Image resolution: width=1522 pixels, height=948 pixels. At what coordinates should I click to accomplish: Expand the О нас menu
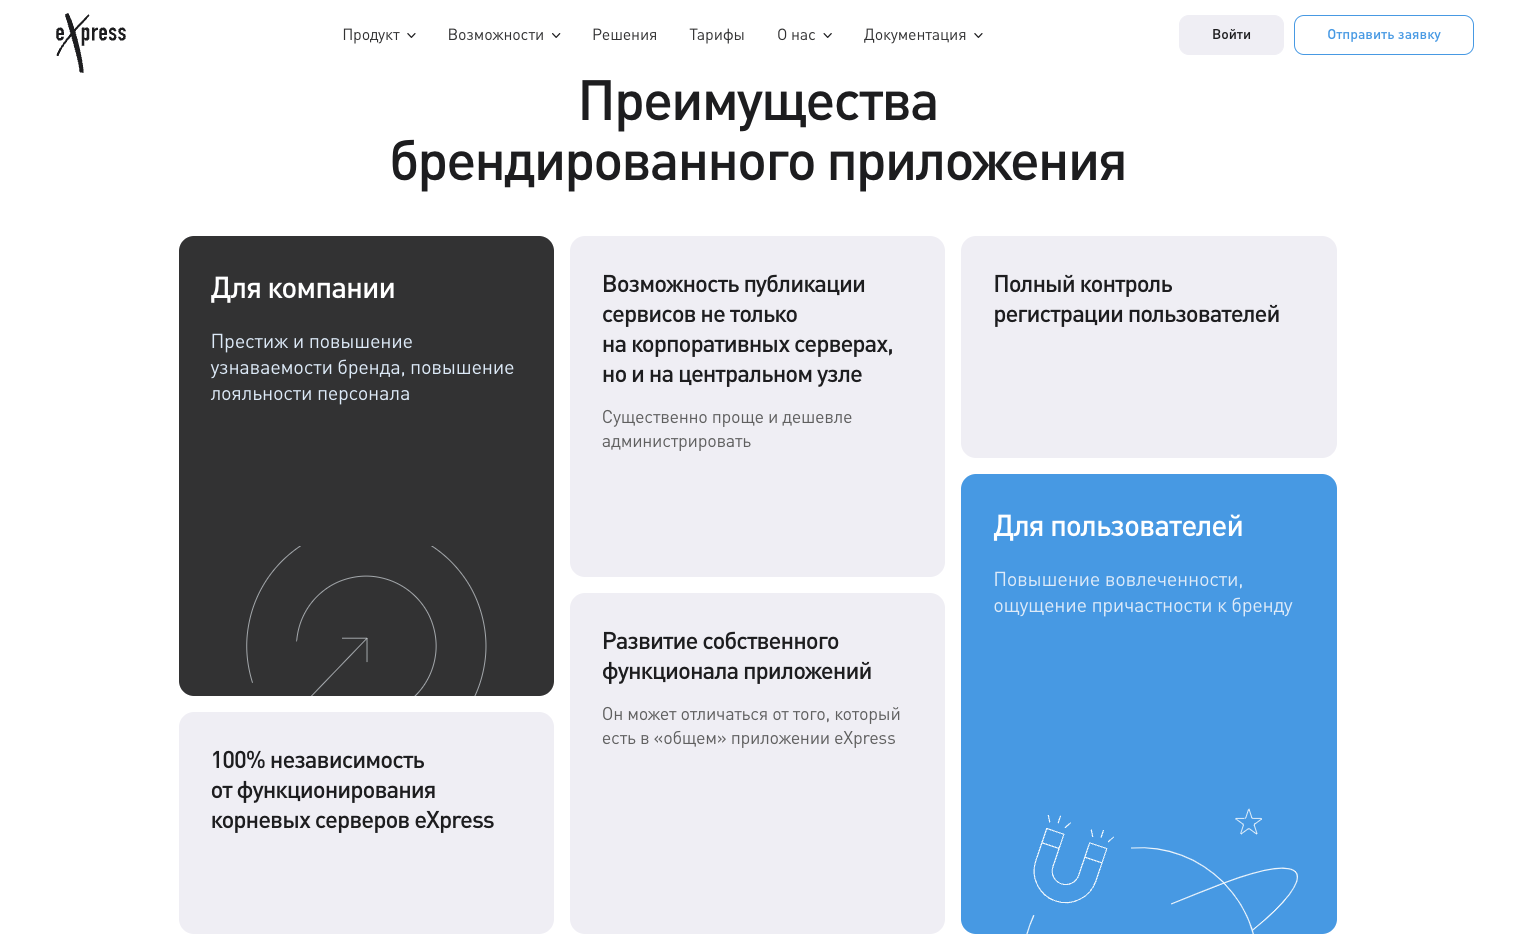pyautogui.click(x=804, y=35)
